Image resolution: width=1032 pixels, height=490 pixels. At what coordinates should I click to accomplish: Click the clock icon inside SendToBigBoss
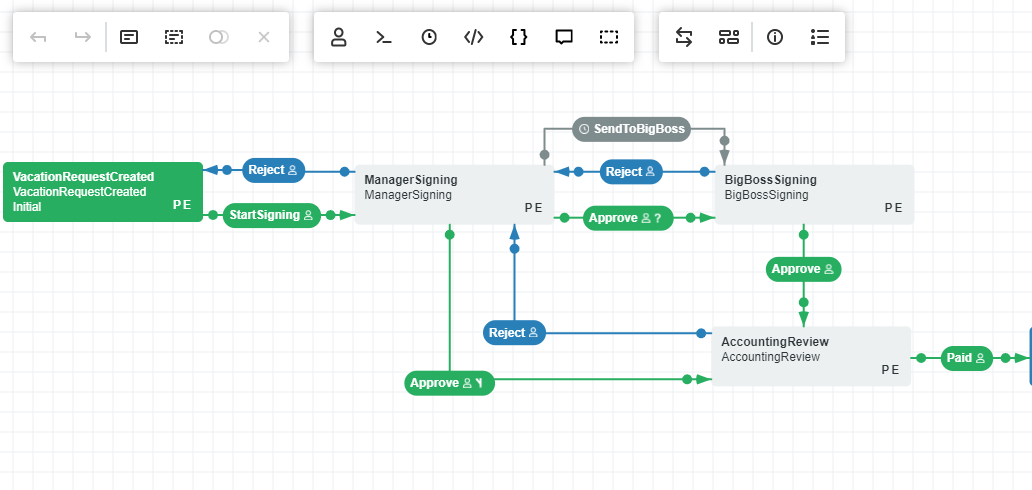point(584,129)
